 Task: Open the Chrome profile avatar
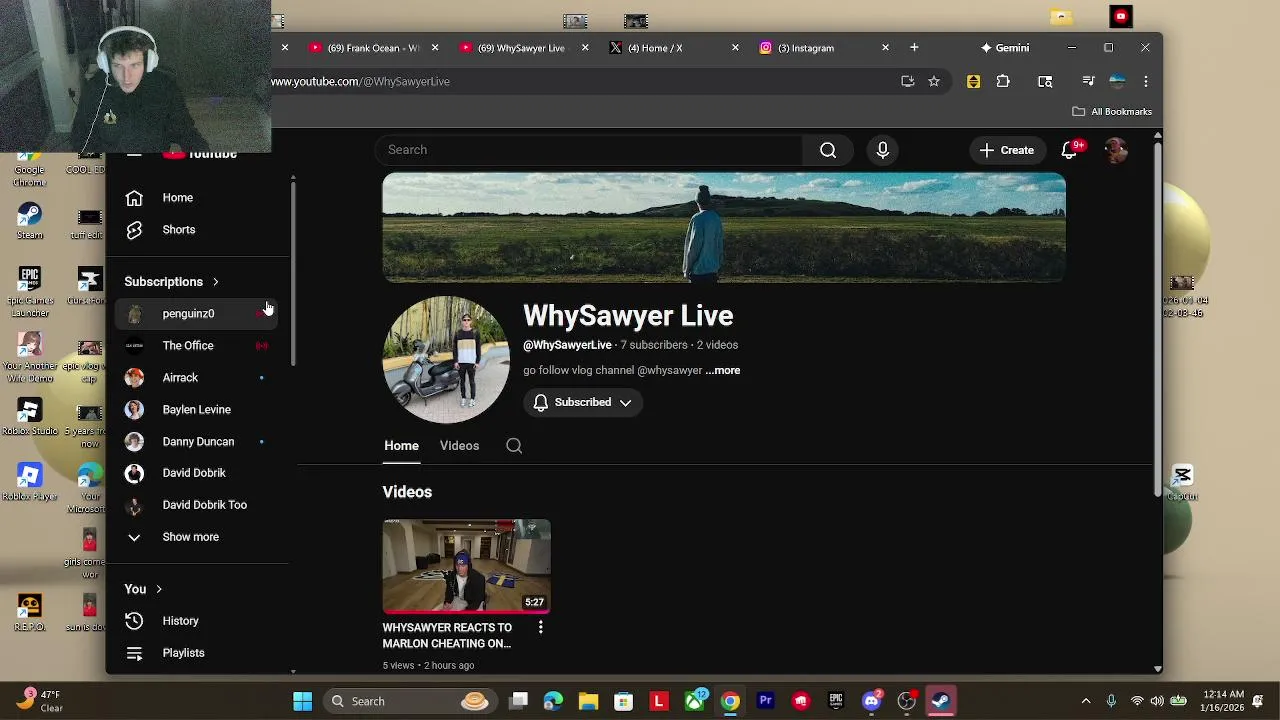(1118, 81)
